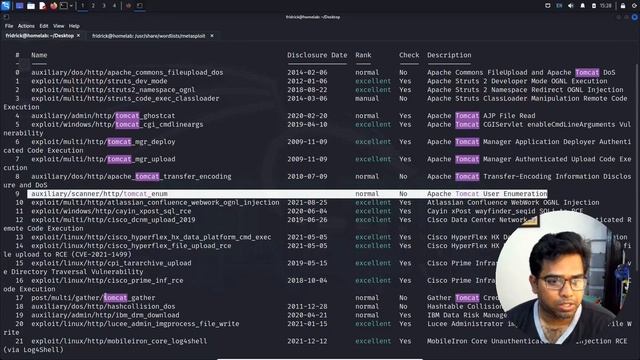
Task: Click exploit/windows/http/tomcat_cgi_cmdlineargs entry
Action: 117,124
